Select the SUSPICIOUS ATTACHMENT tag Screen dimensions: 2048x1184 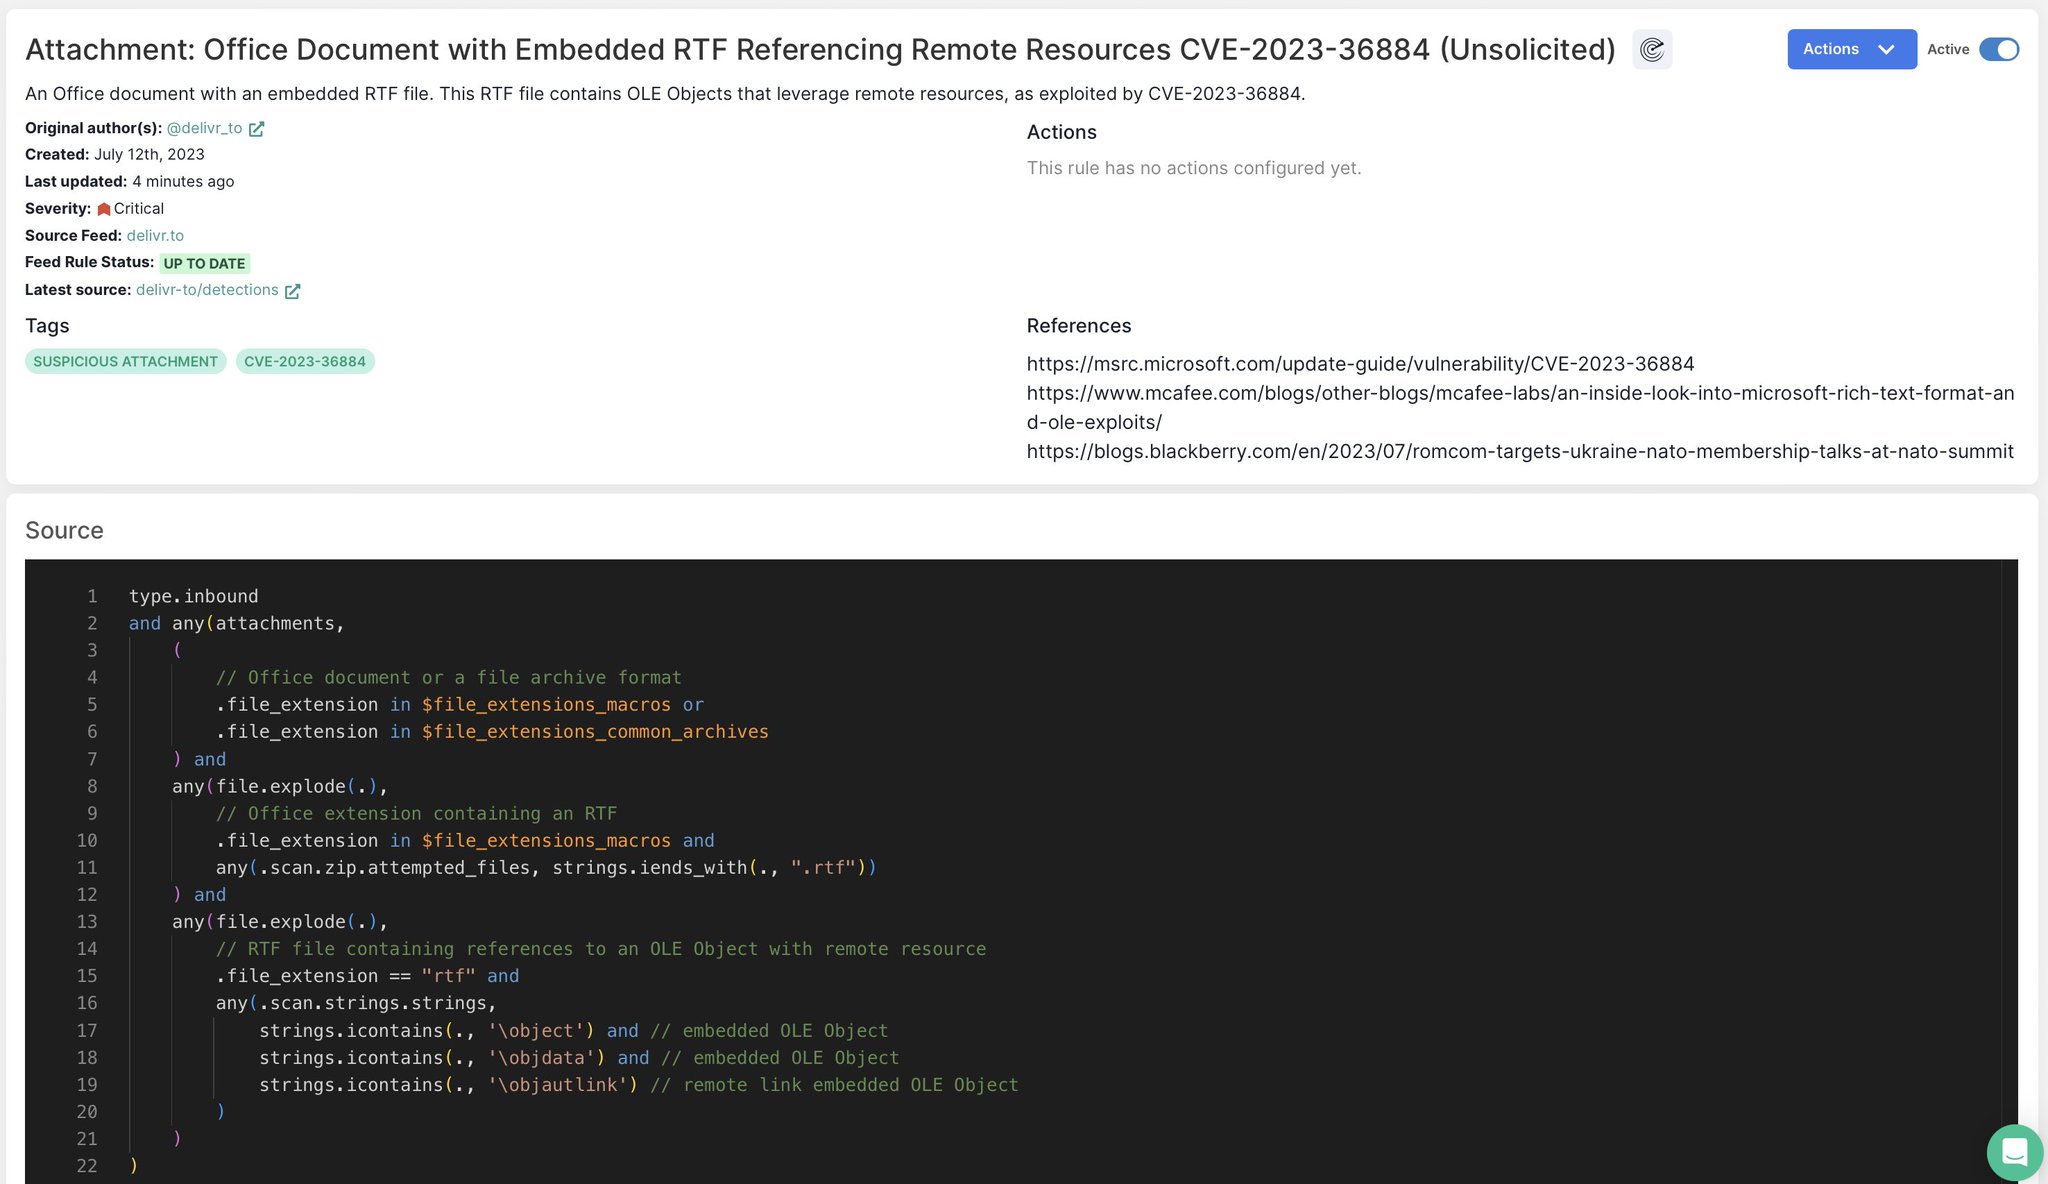click(125, 361)
